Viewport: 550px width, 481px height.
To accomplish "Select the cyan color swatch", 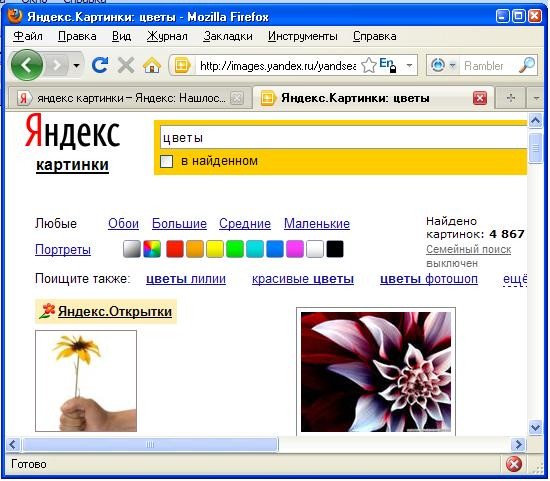I will [255, 249].
